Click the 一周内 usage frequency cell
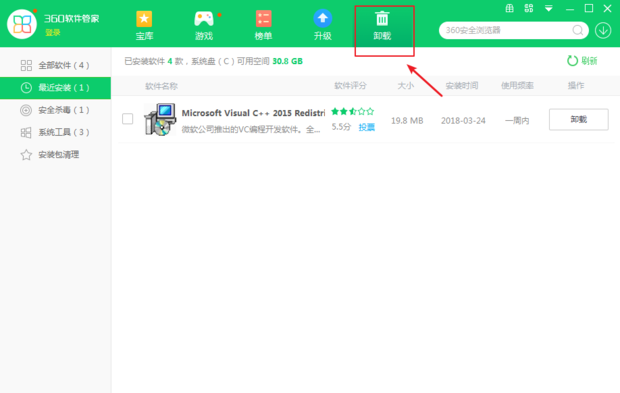620x393 pixels. pos(517,121)
